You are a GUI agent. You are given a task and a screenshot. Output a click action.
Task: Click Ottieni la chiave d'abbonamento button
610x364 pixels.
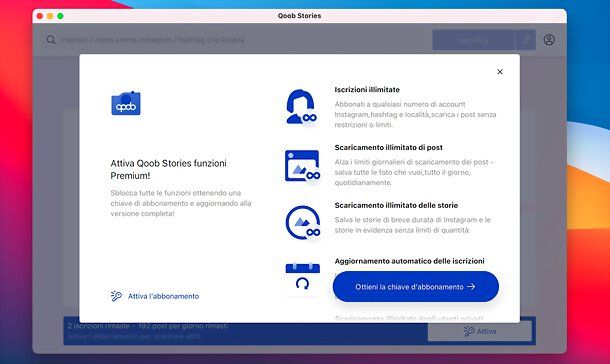(415, 287)
